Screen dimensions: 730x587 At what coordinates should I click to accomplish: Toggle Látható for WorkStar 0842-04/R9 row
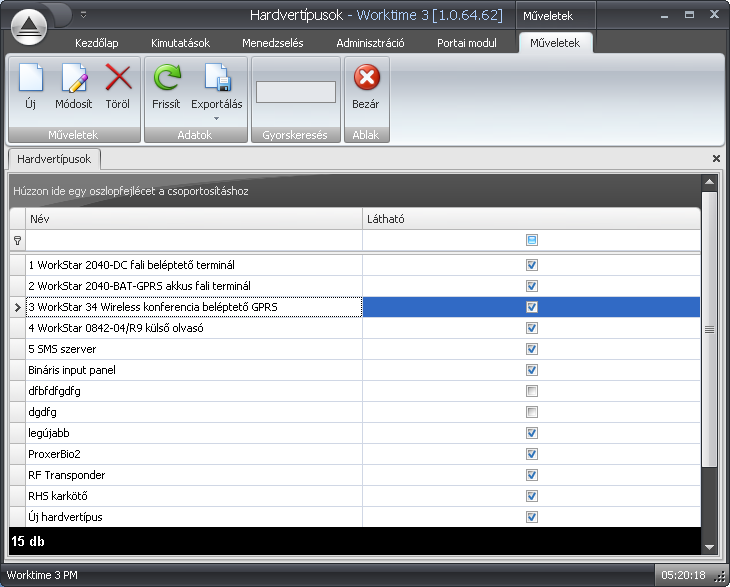pos(532,328)
